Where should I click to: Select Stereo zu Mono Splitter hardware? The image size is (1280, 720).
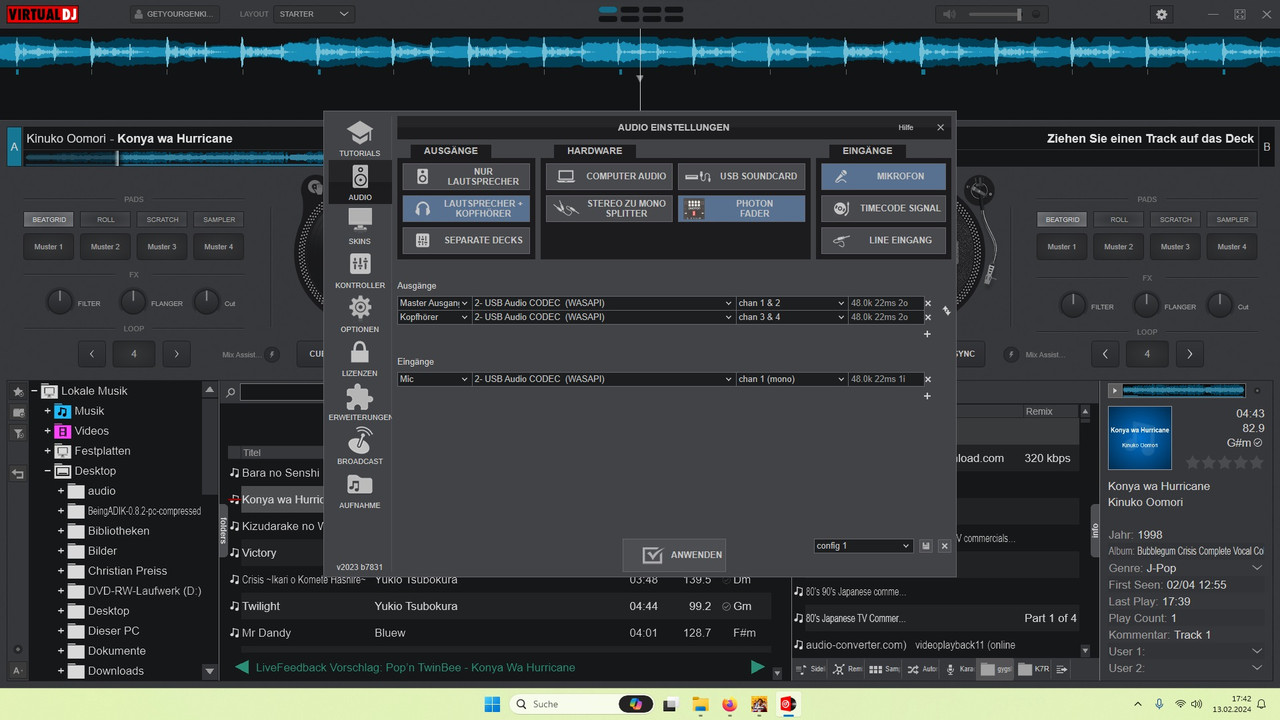[x=609, y=209]
